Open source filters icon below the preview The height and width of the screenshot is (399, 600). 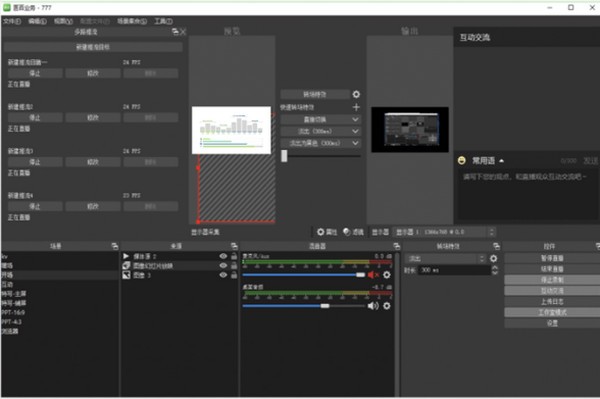[347, 232]
